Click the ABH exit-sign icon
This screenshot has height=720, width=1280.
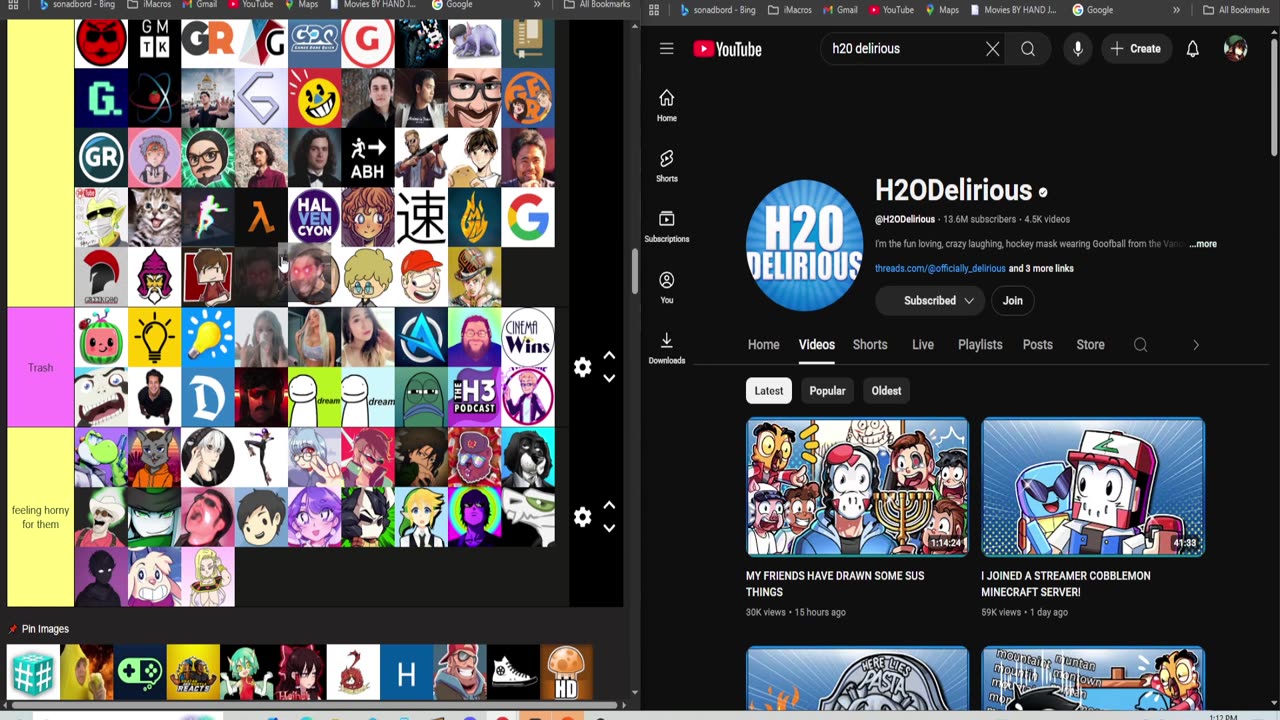coord(368,157)
